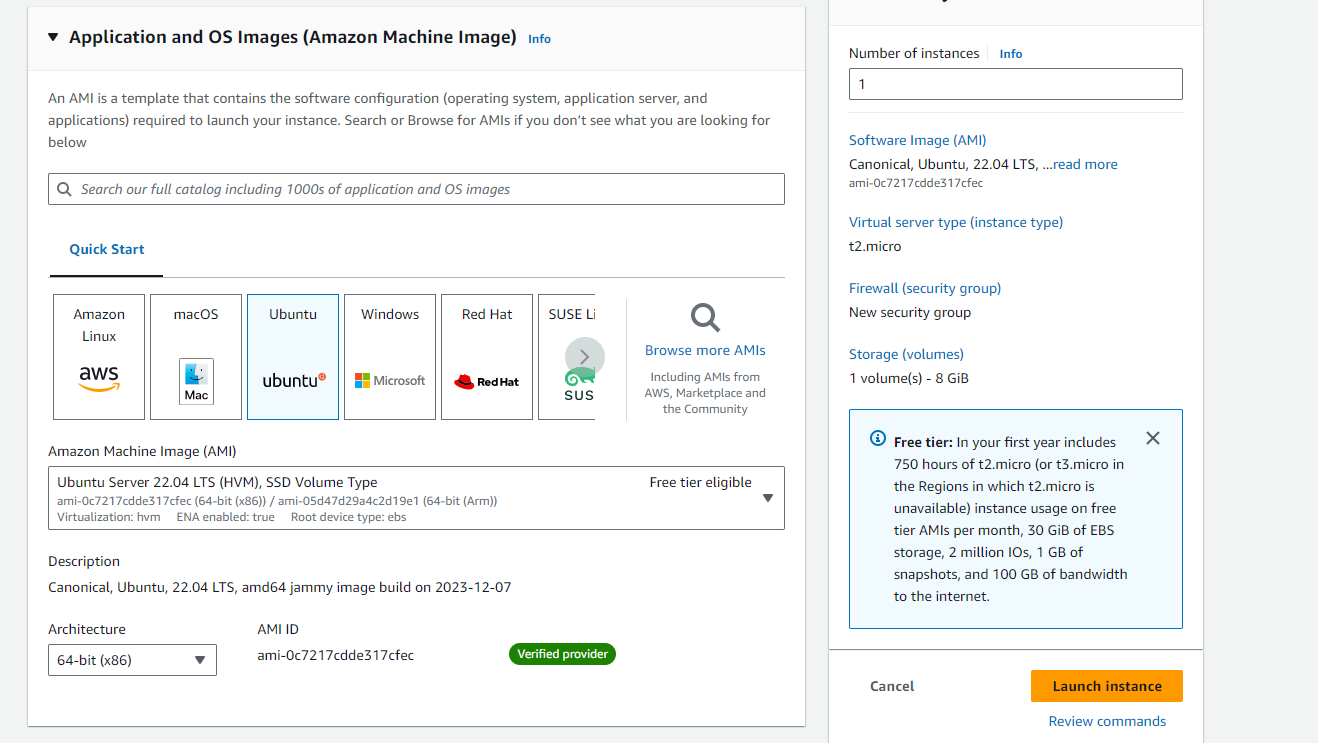
Task: Click the Red Hat logo icon
Action: pyautogui.click(x=487, y=382)
